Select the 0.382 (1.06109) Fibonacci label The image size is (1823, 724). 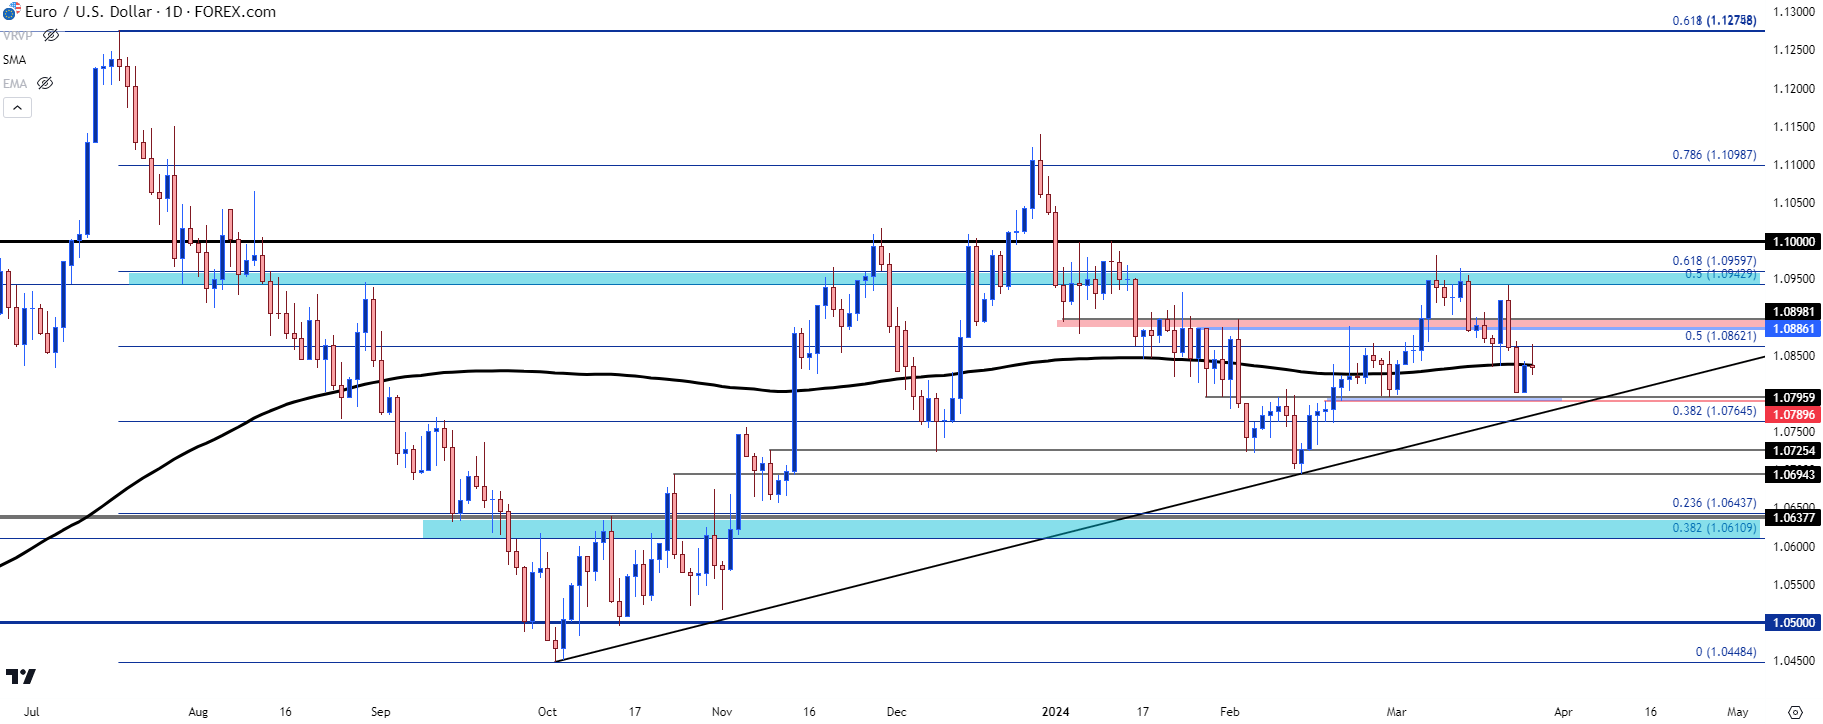pyautogui.click(x=1714, y=528)
